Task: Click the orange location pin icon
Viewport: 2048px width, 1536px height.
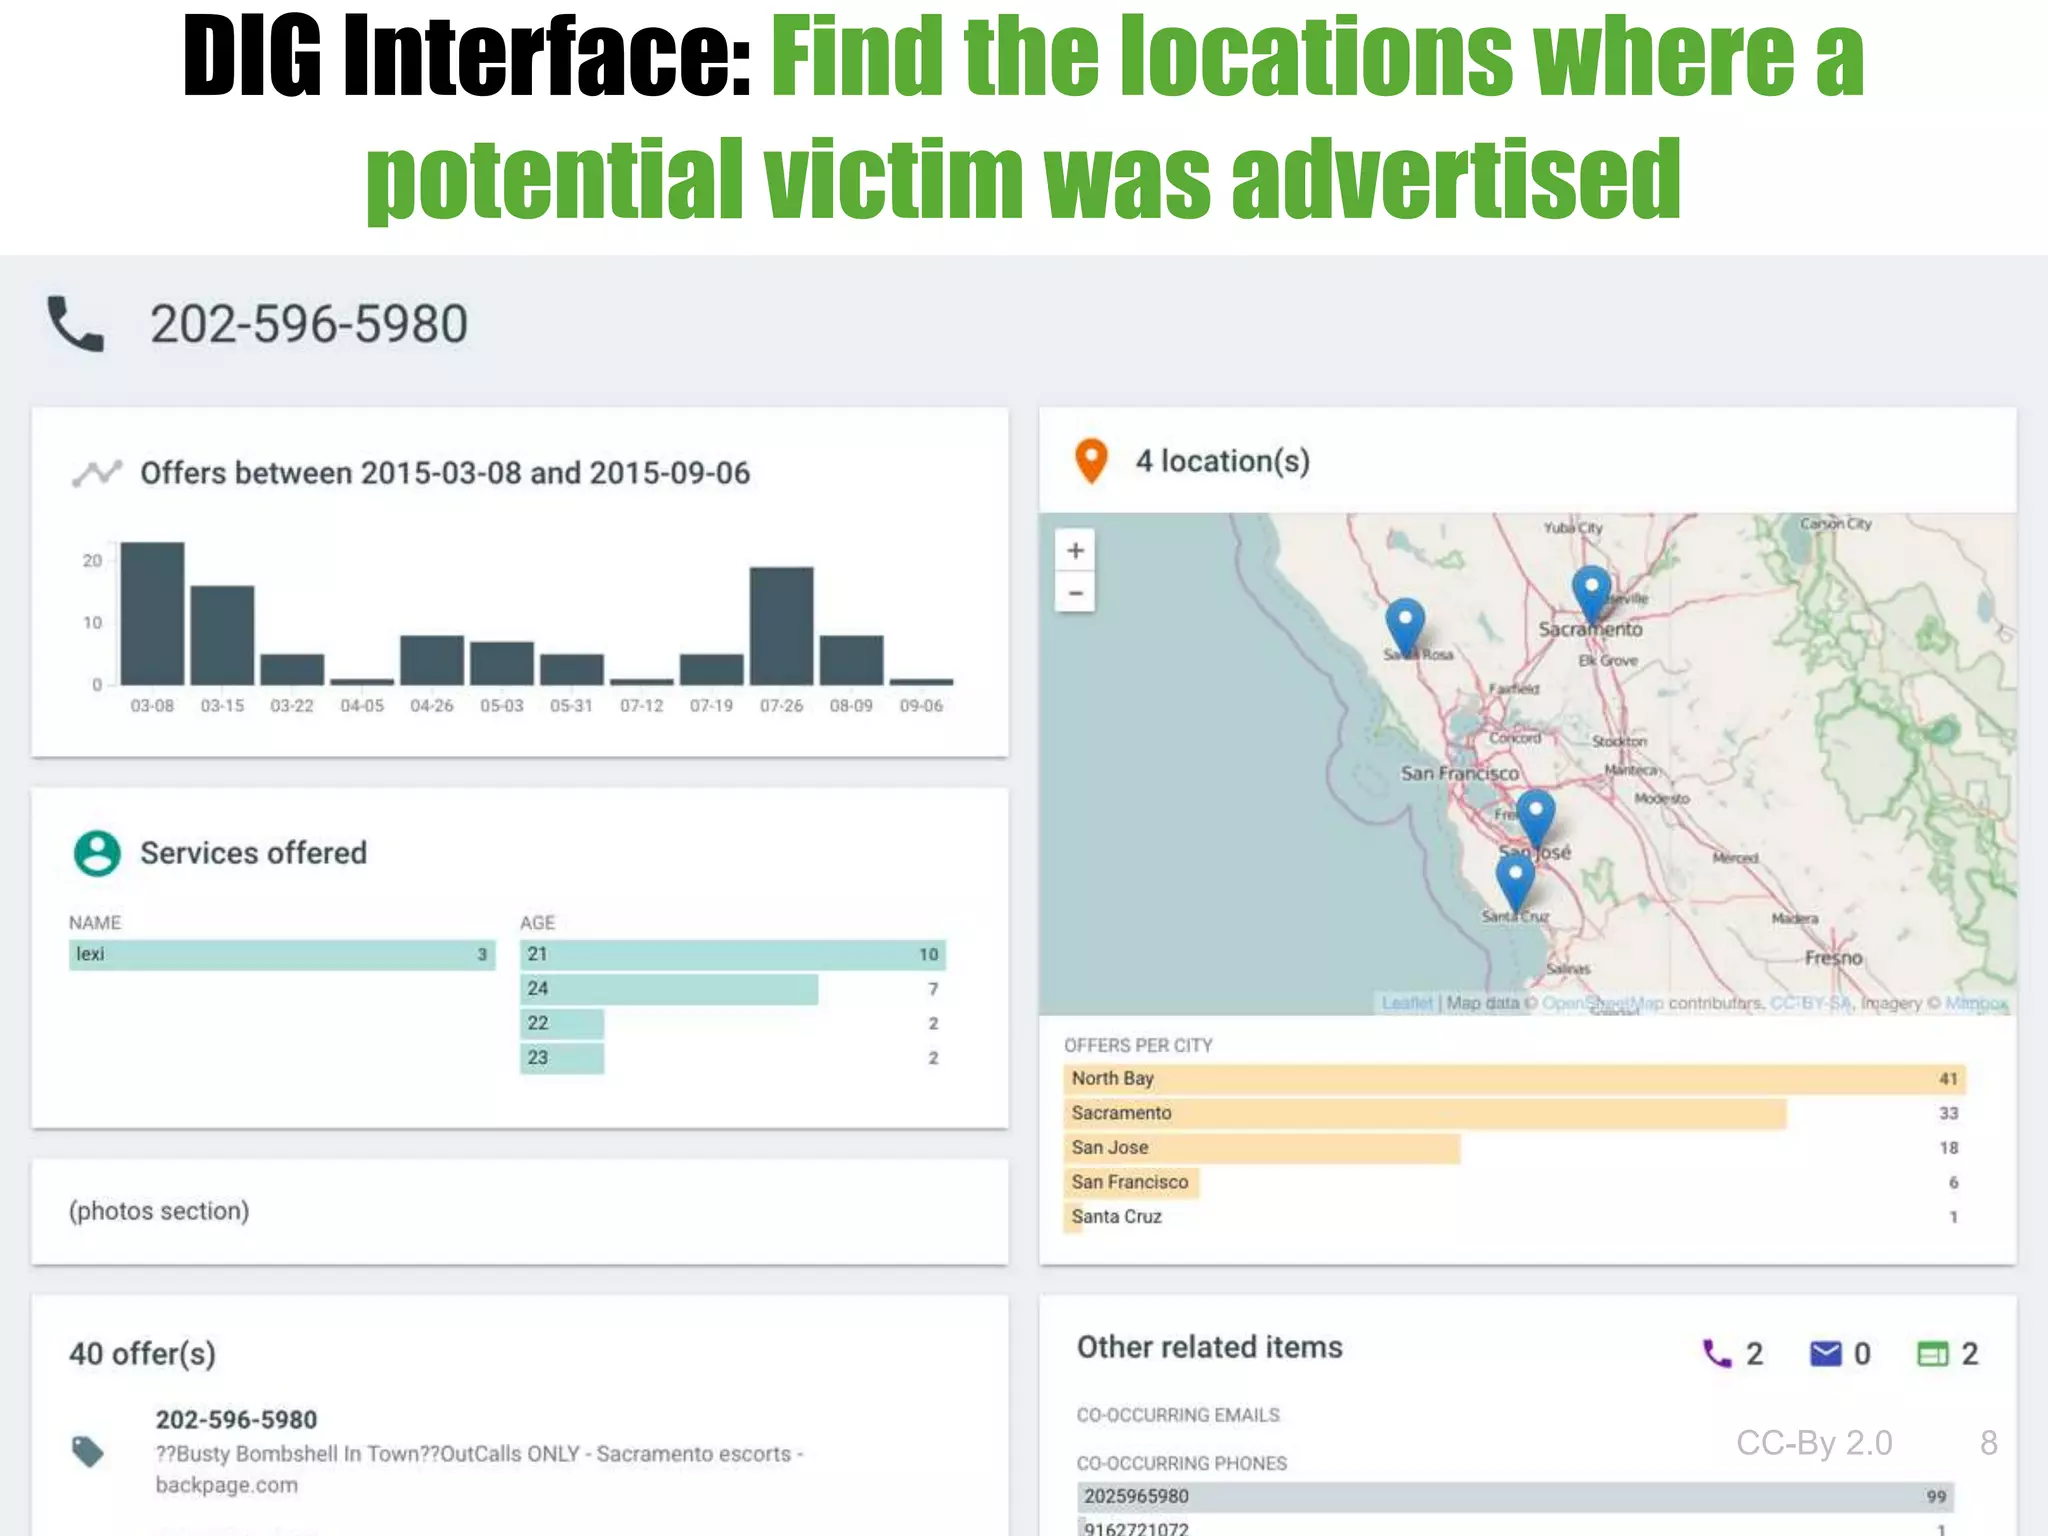Action: click(1091, 461)
